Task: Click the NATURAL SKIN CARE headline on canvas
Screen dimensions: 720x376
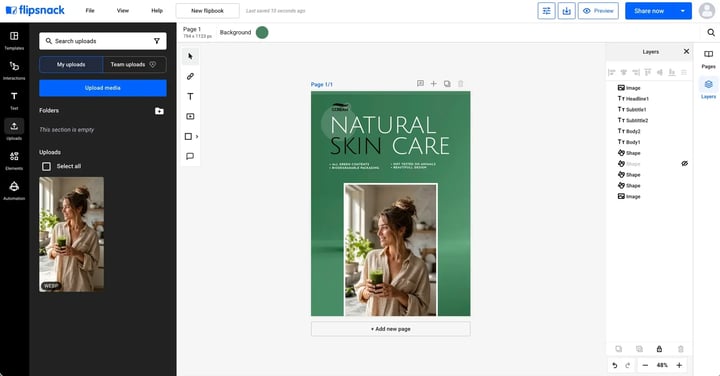Action: click(389, 135)
